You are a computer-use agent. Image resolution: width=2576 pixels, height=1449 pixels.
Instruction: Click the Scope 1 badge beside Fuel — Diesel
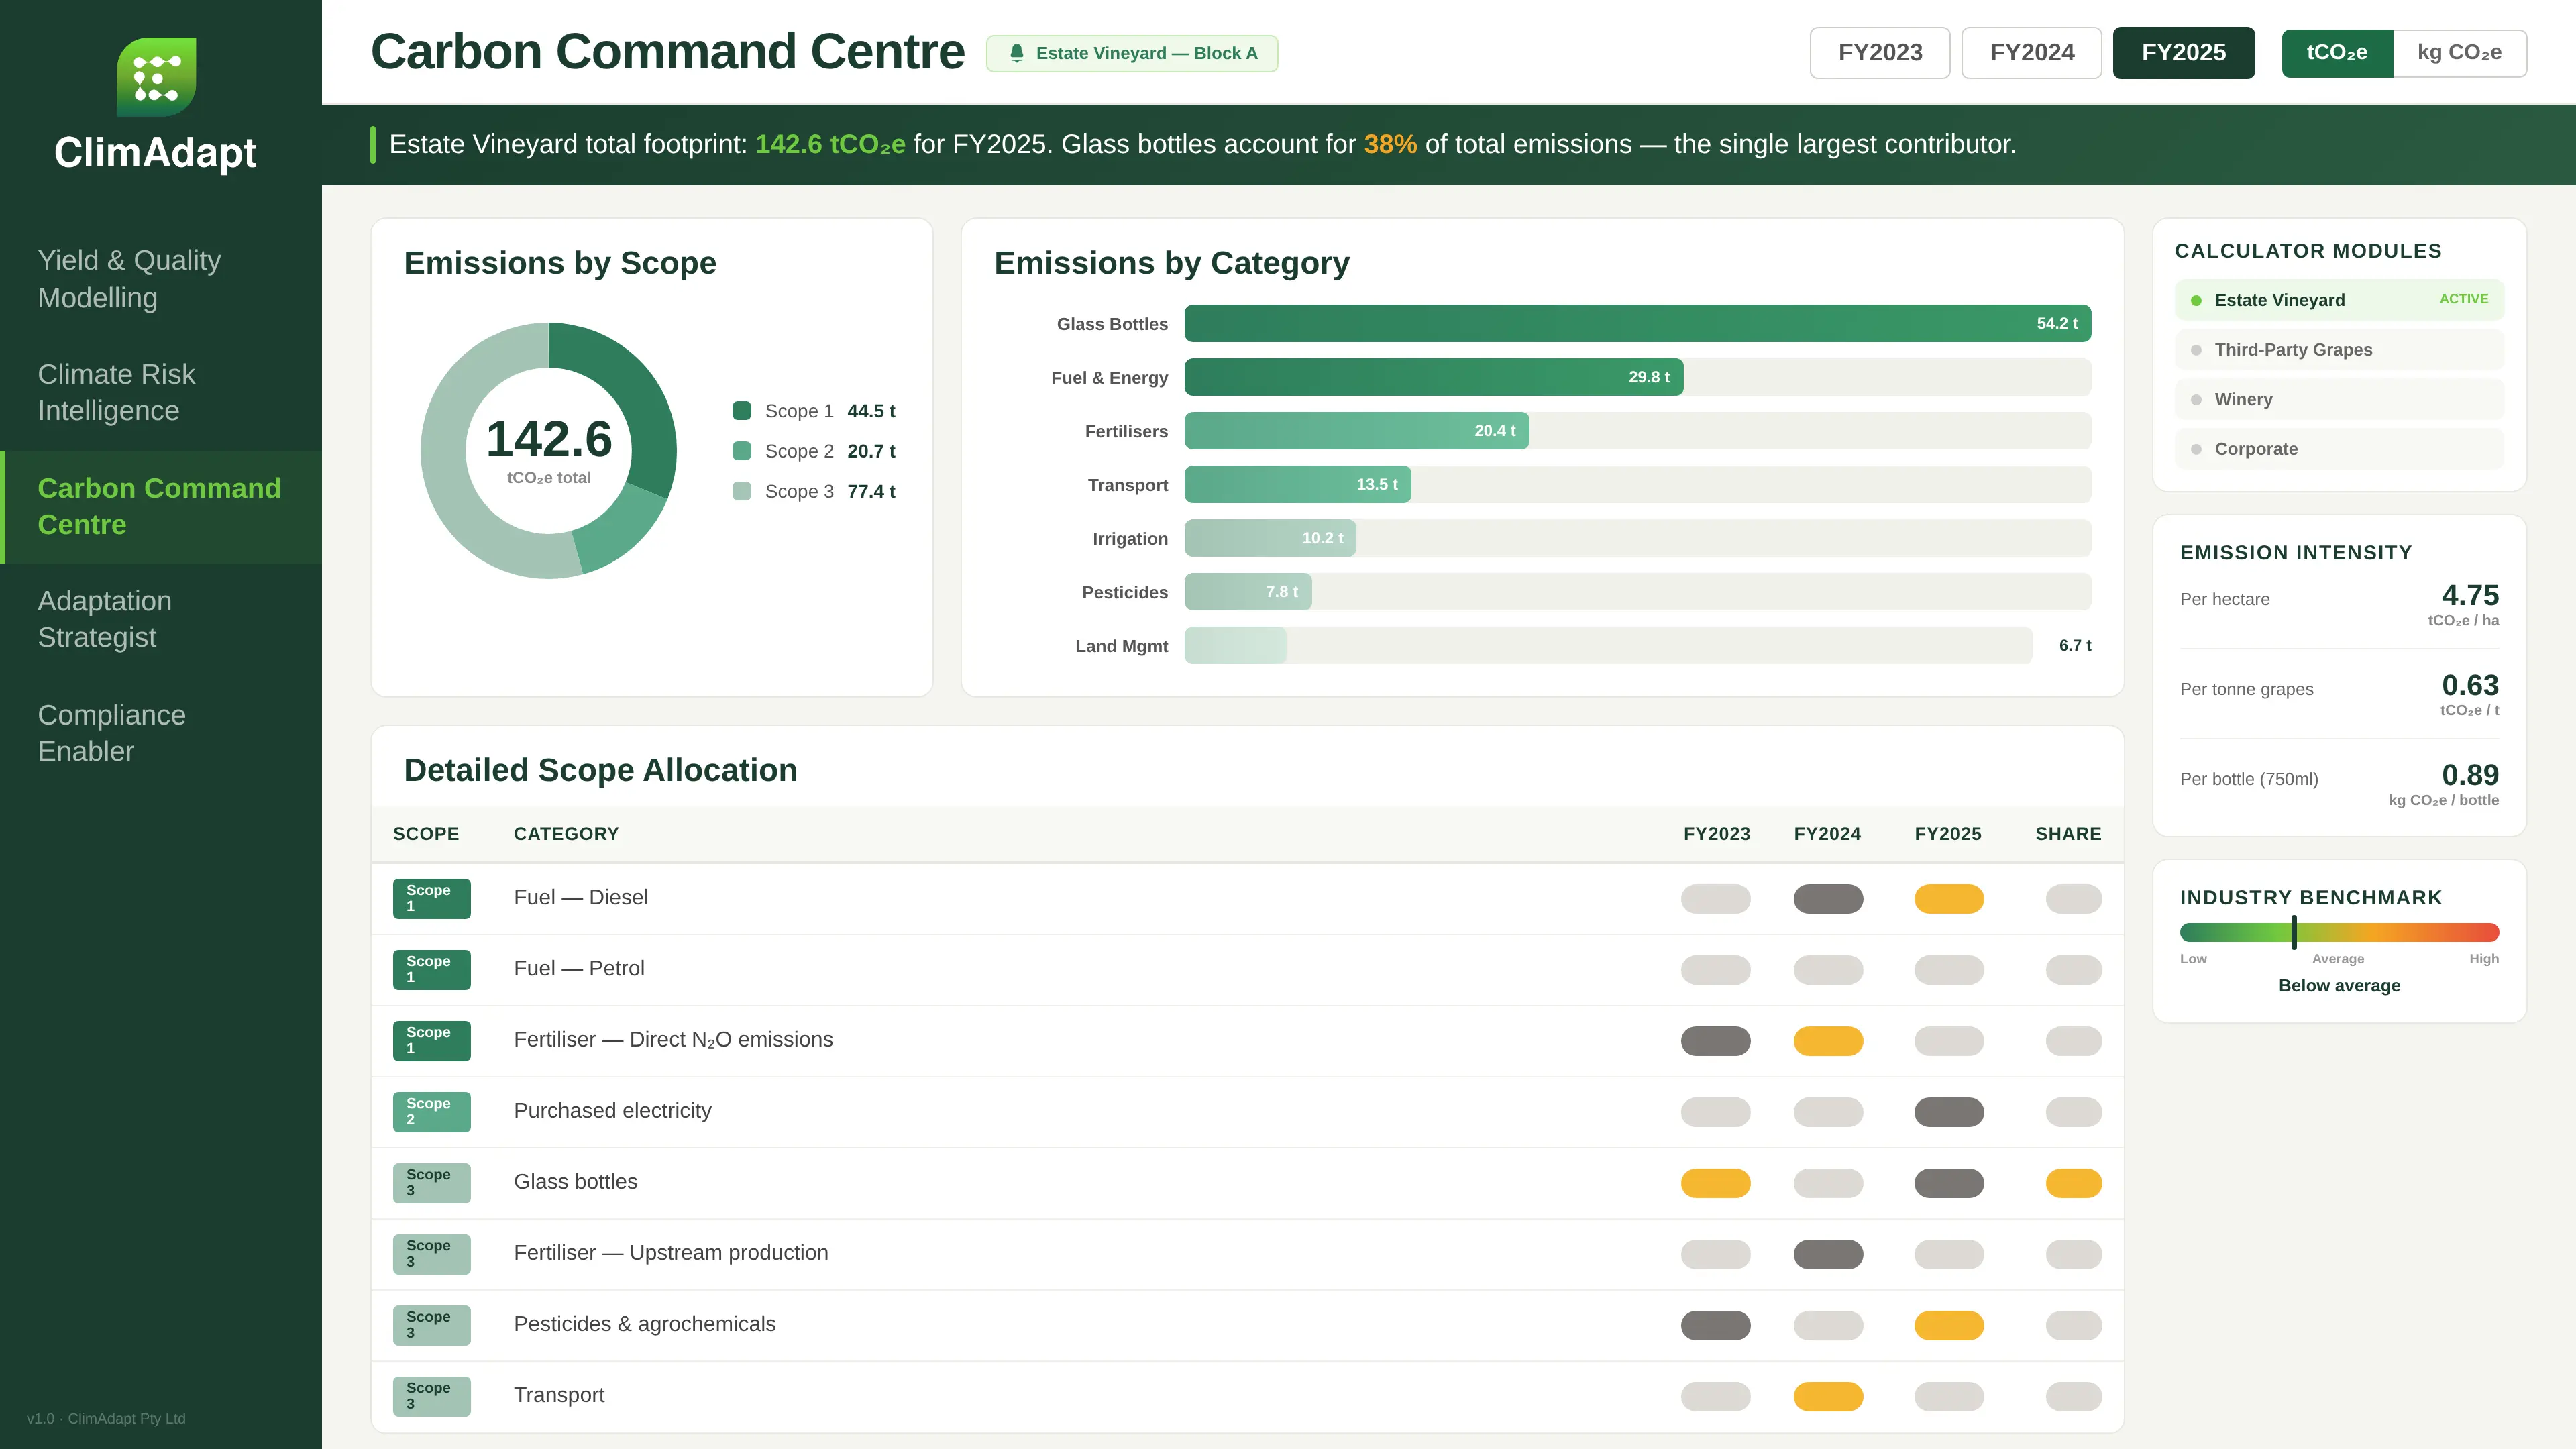(431, 898)
